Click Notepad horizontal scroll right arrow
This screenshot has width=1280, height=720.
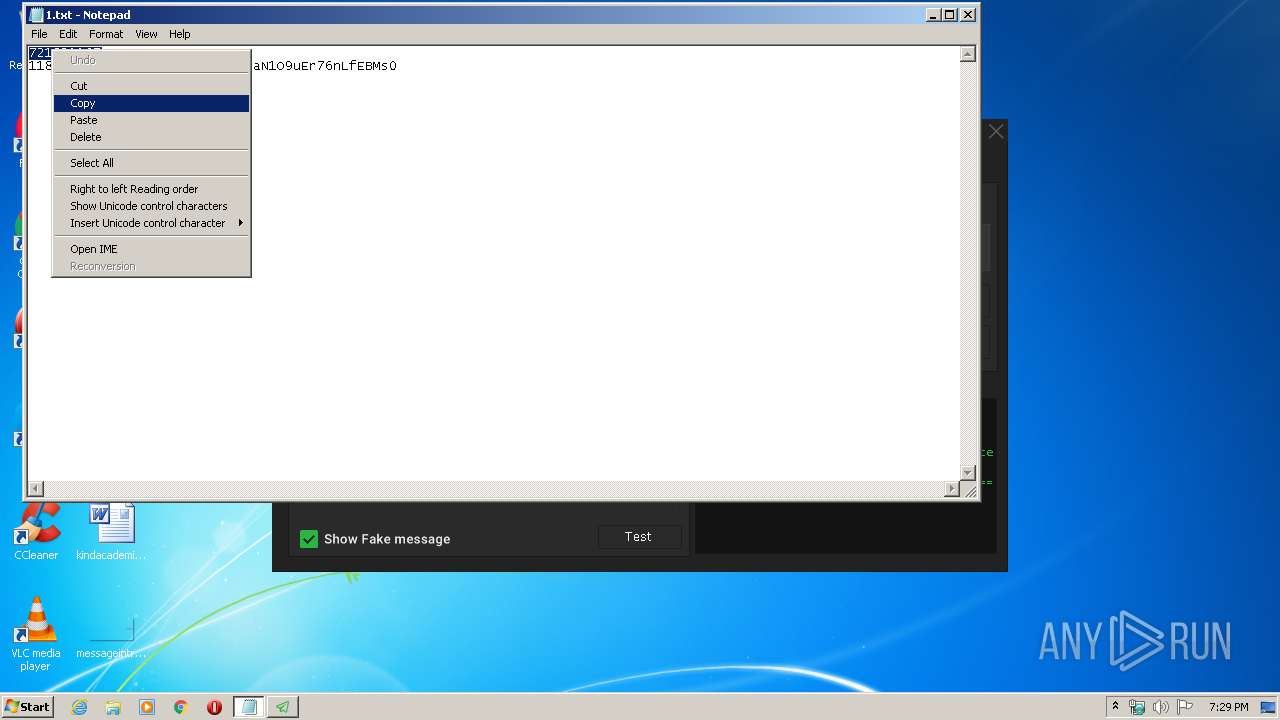[952, 489]
